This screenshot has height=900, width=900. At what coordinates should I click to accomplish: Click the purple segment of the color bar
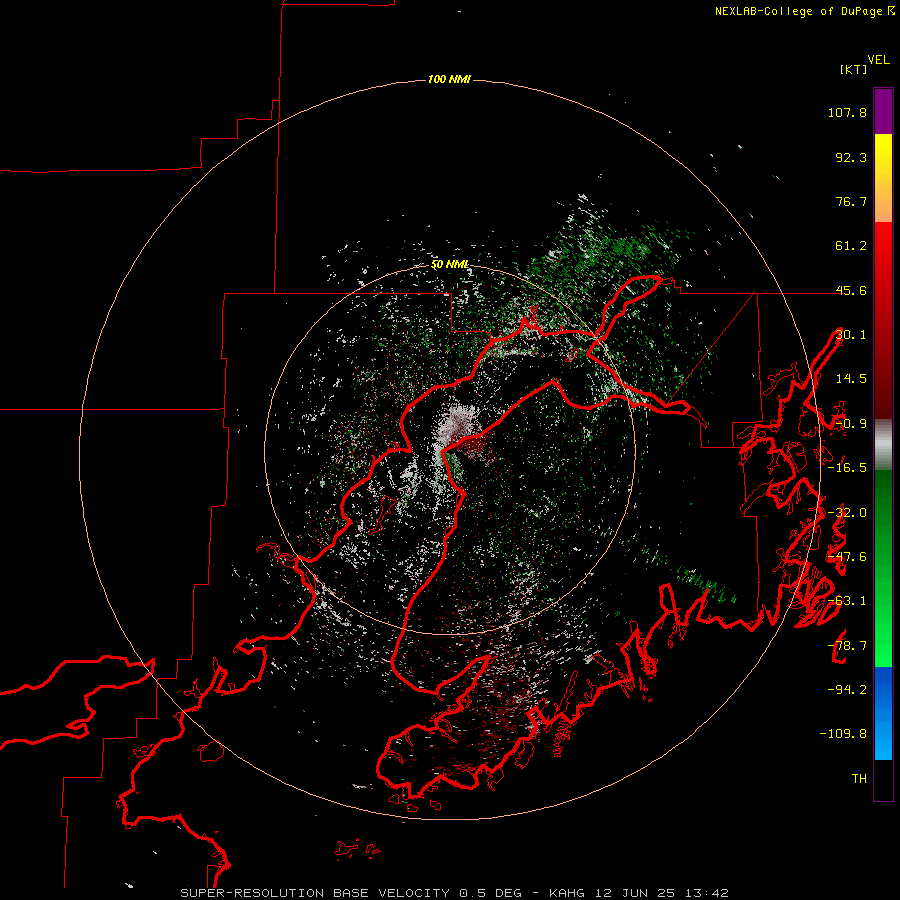pos(883,112)
